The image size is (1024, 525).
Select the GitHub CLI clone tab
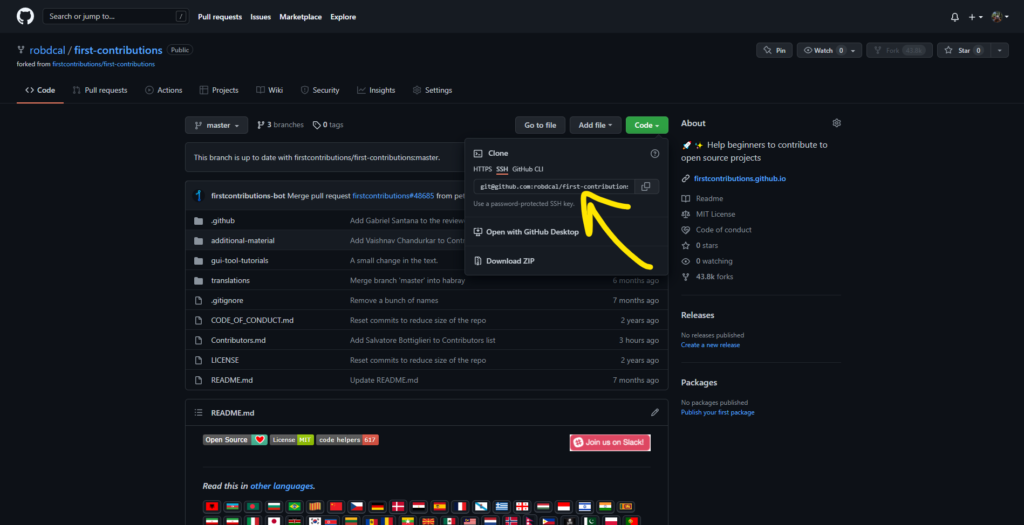click(x=528, y=169)
